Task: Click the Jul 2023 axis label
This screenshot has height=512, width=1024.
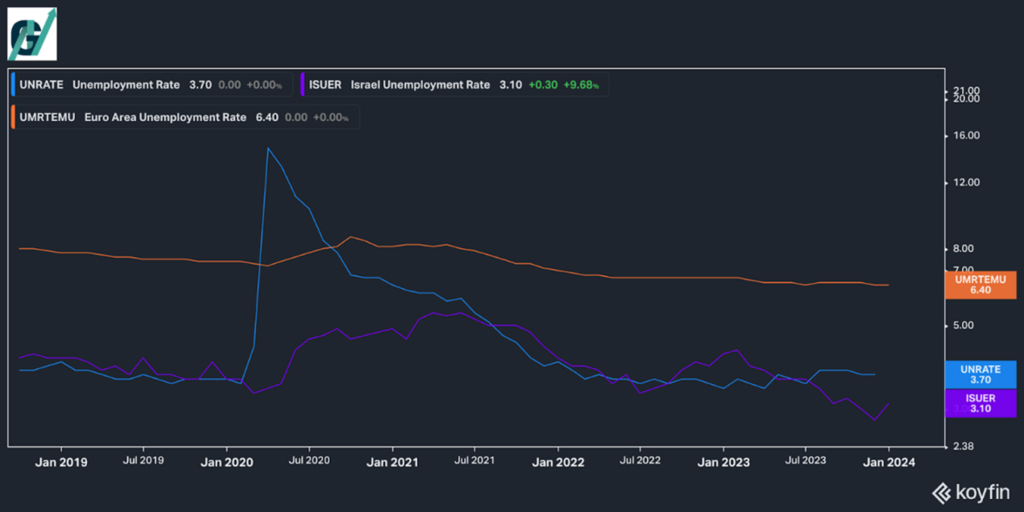Action: (805, 461)
